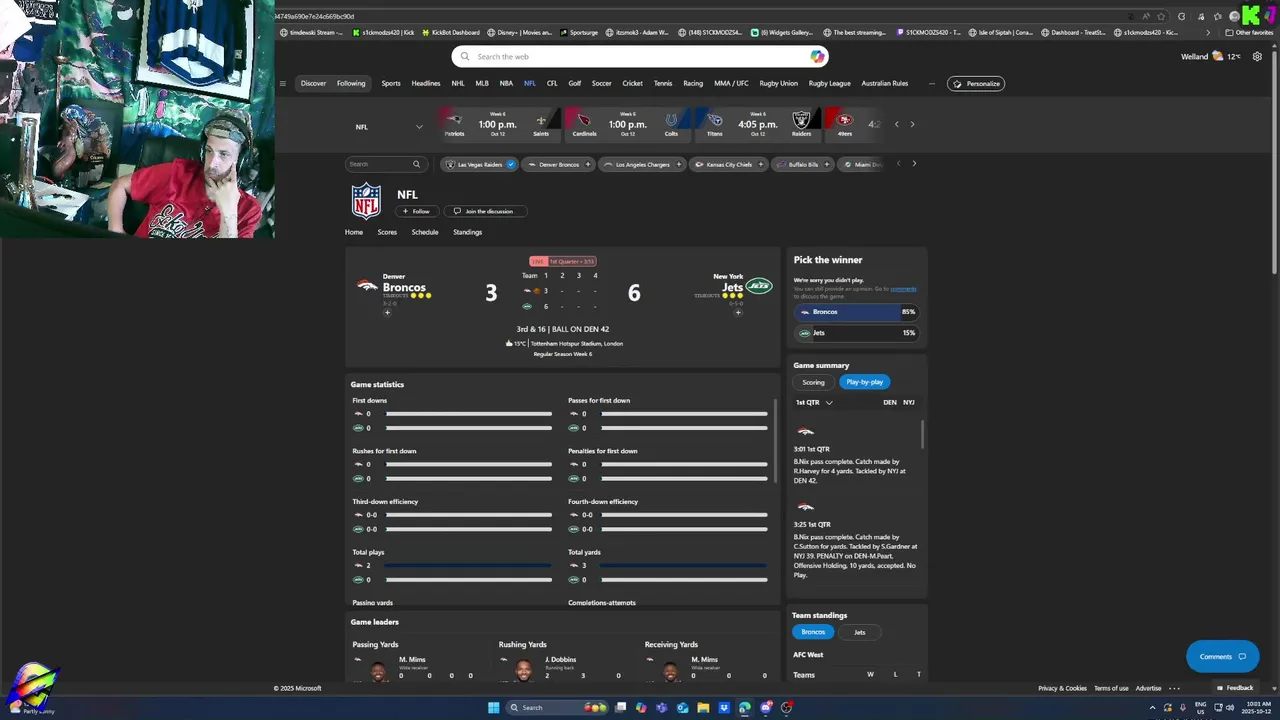Click the NFL shield logo
The image size is (1280, 720).
tap(366, 201)
